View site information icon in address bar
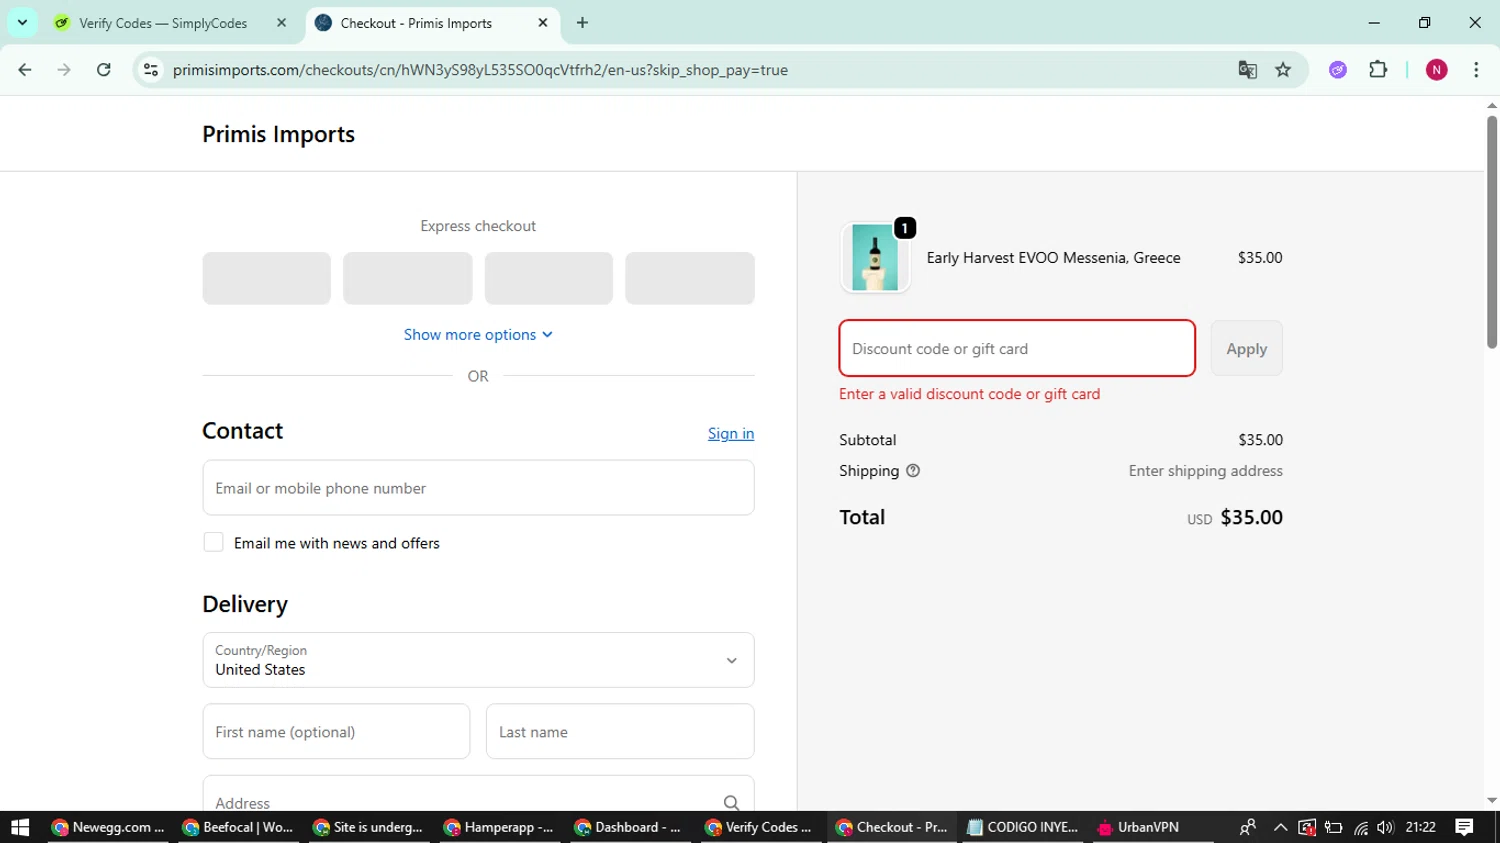The width and height of the screenshot is (1500, 843). coord(151,70)
